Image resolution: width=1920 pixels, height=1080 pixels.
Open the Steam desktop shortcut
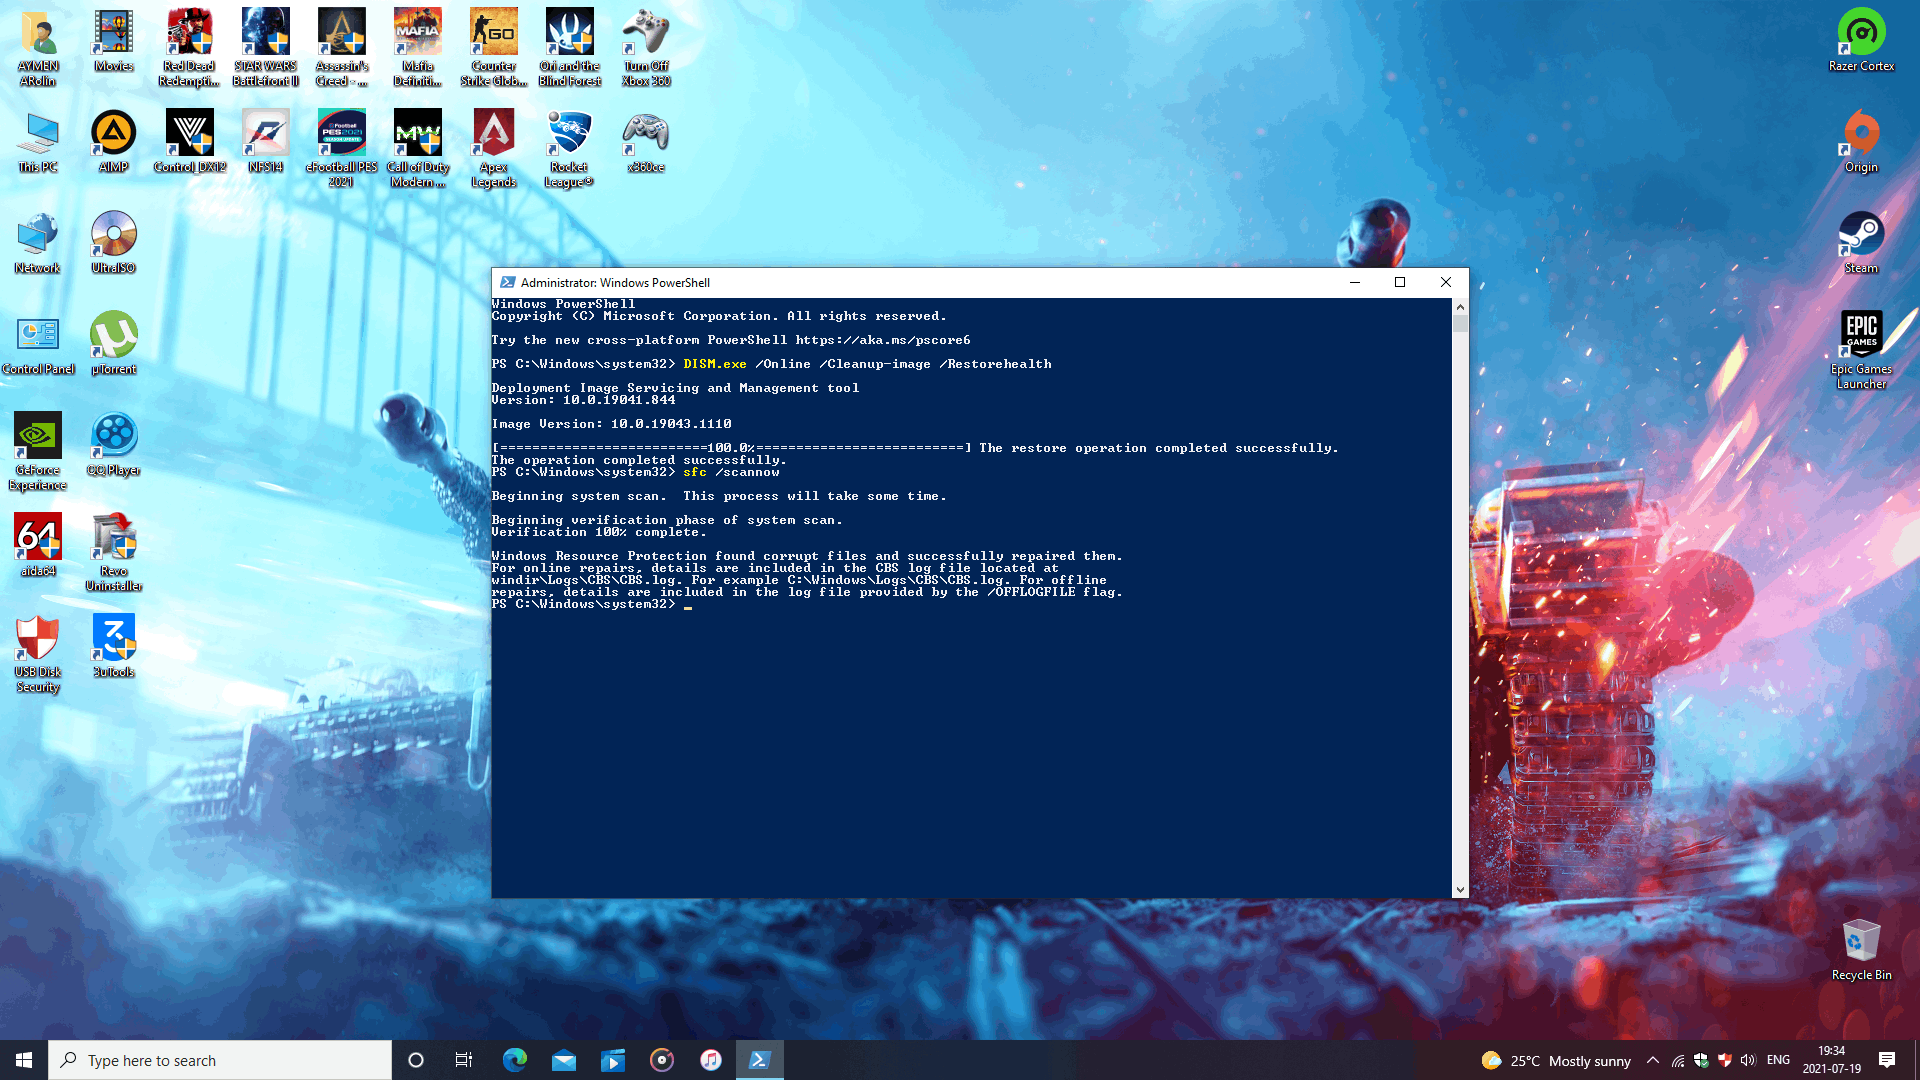(1860, 240)
